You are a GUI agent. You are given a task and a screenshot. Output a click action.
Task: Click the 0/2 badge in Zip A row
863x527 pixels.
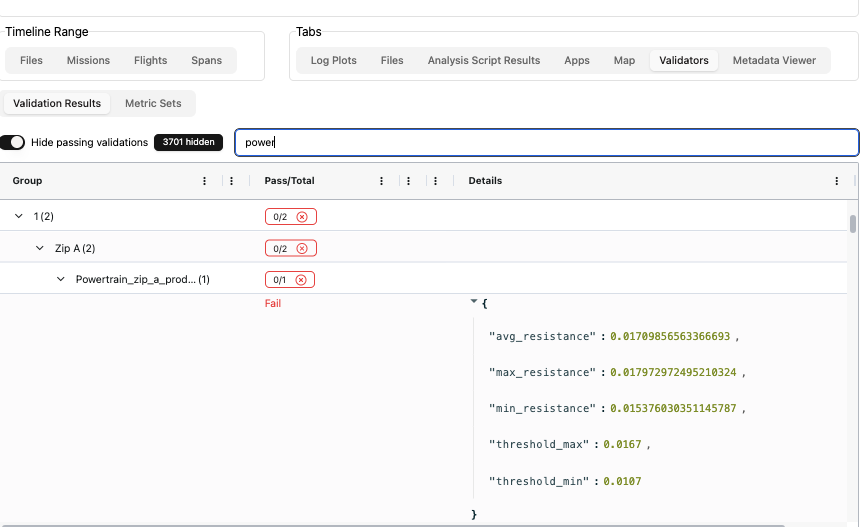[x=291, y=249]
